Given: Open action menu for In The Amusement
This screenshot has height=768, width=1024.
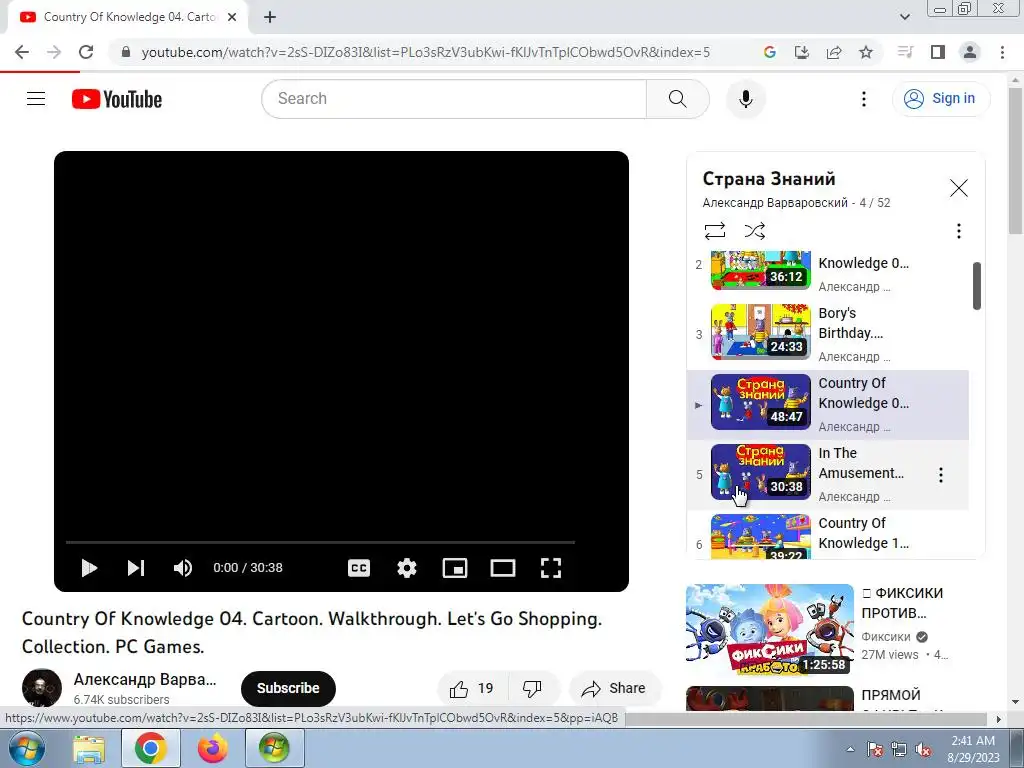Looking at the screenshot, I should pyautogui.click(x=941, y=475).
